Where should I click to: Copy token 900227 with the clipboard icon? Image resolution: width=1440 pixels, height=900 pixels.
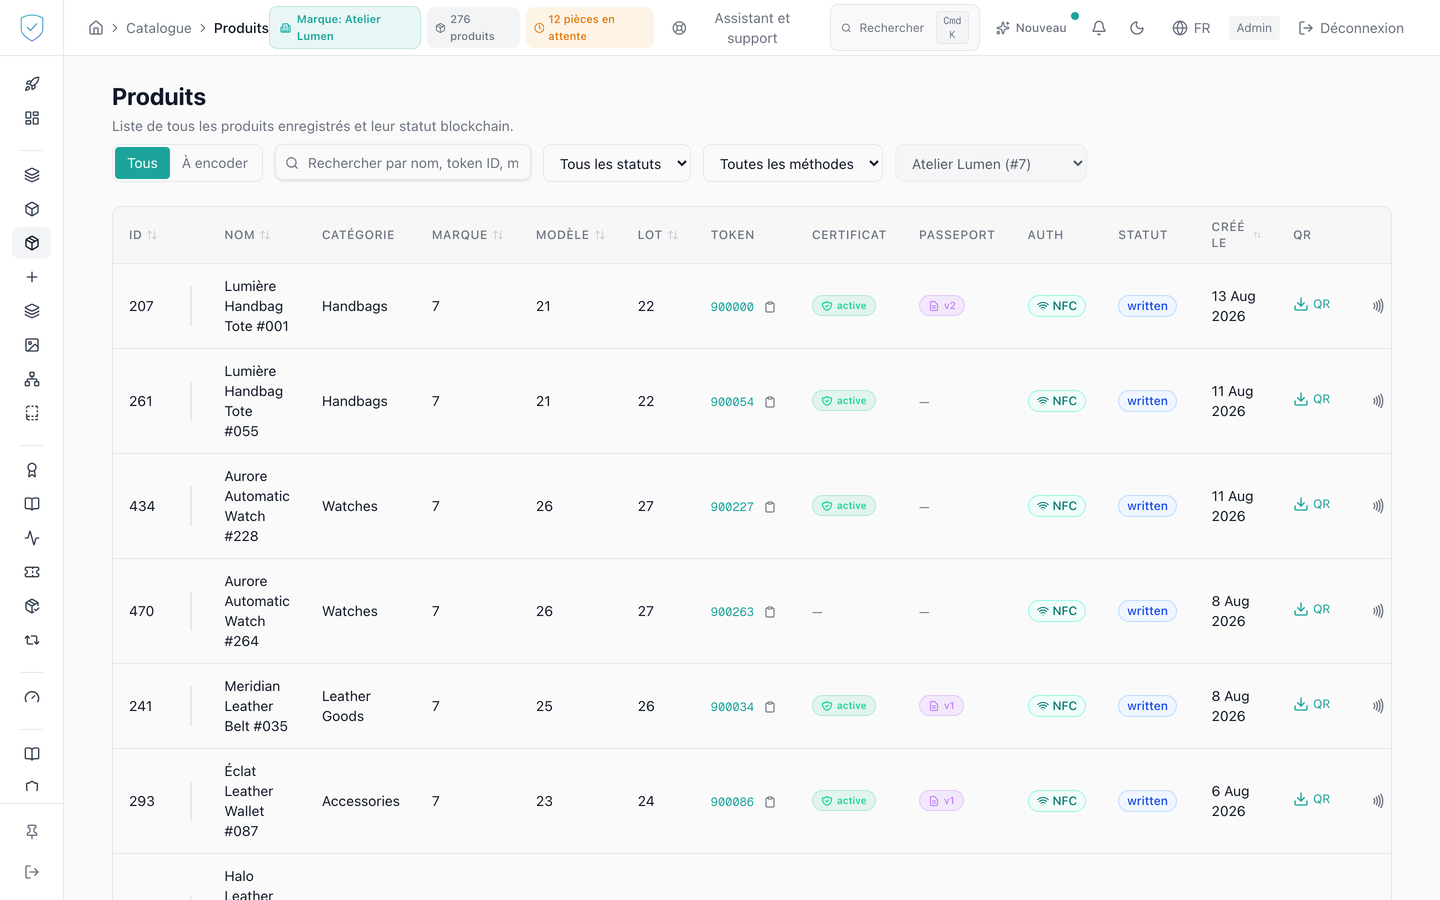pos(770,507)
